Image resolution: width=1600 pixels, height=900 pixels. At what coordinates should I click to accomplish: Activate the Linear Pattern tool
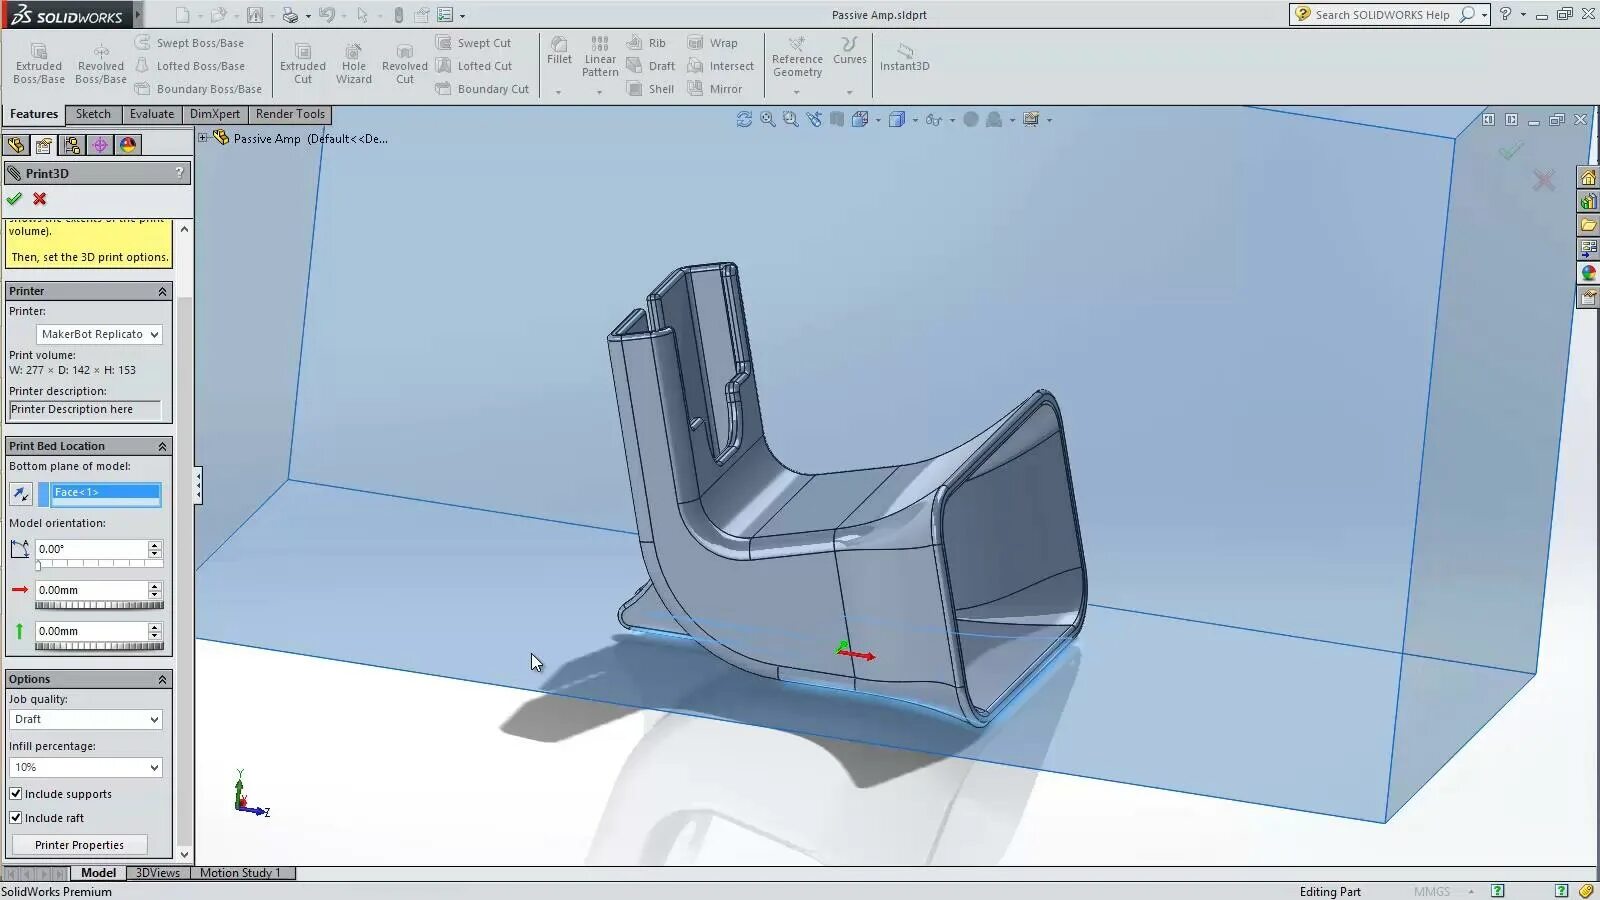click(599, 58)
